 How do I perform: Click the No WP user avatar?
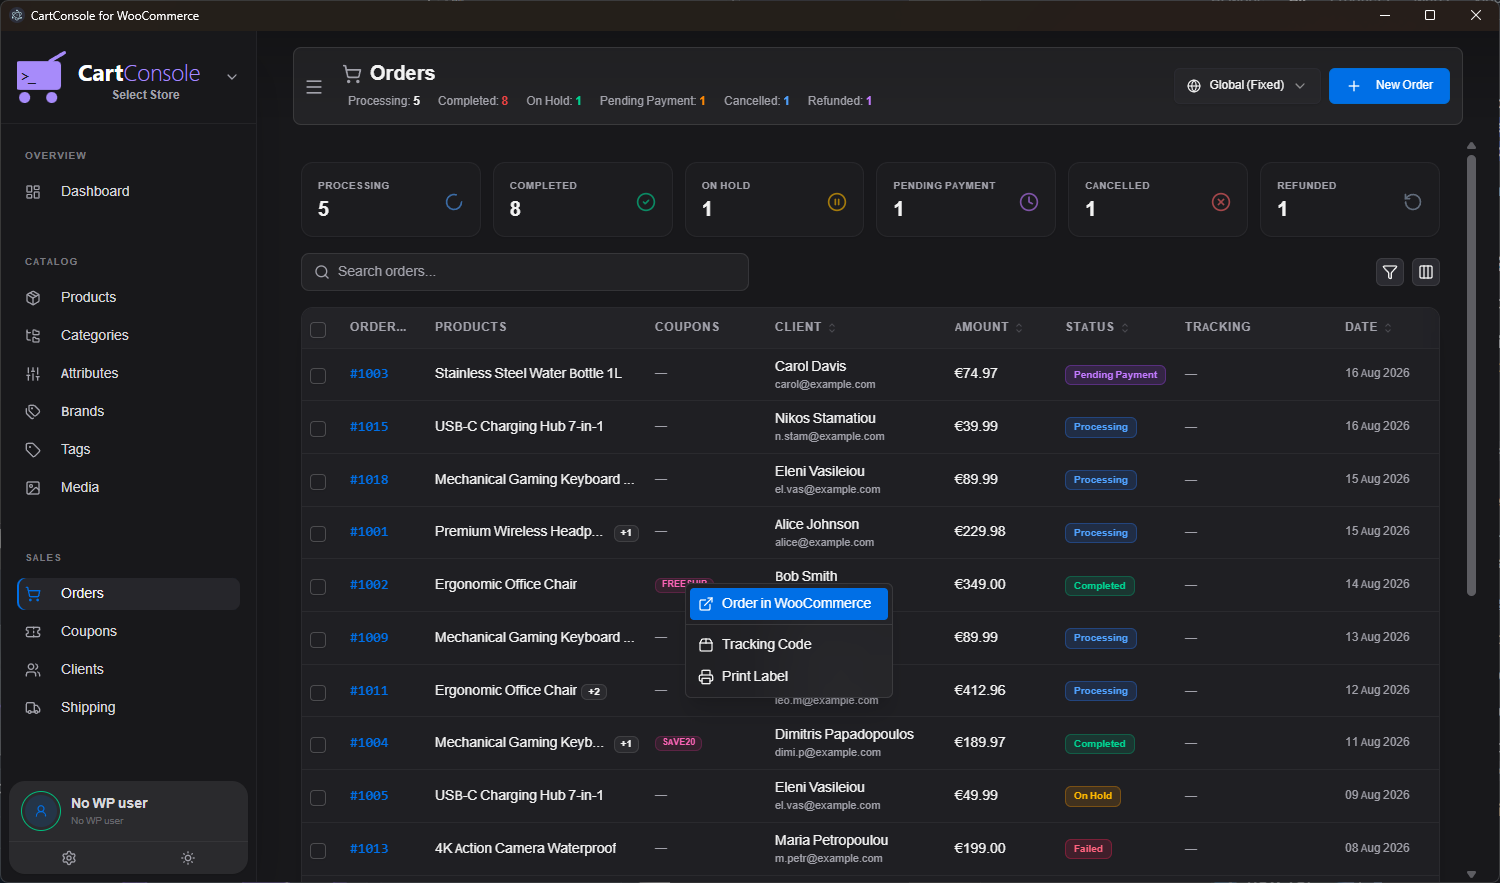point(41,811)
